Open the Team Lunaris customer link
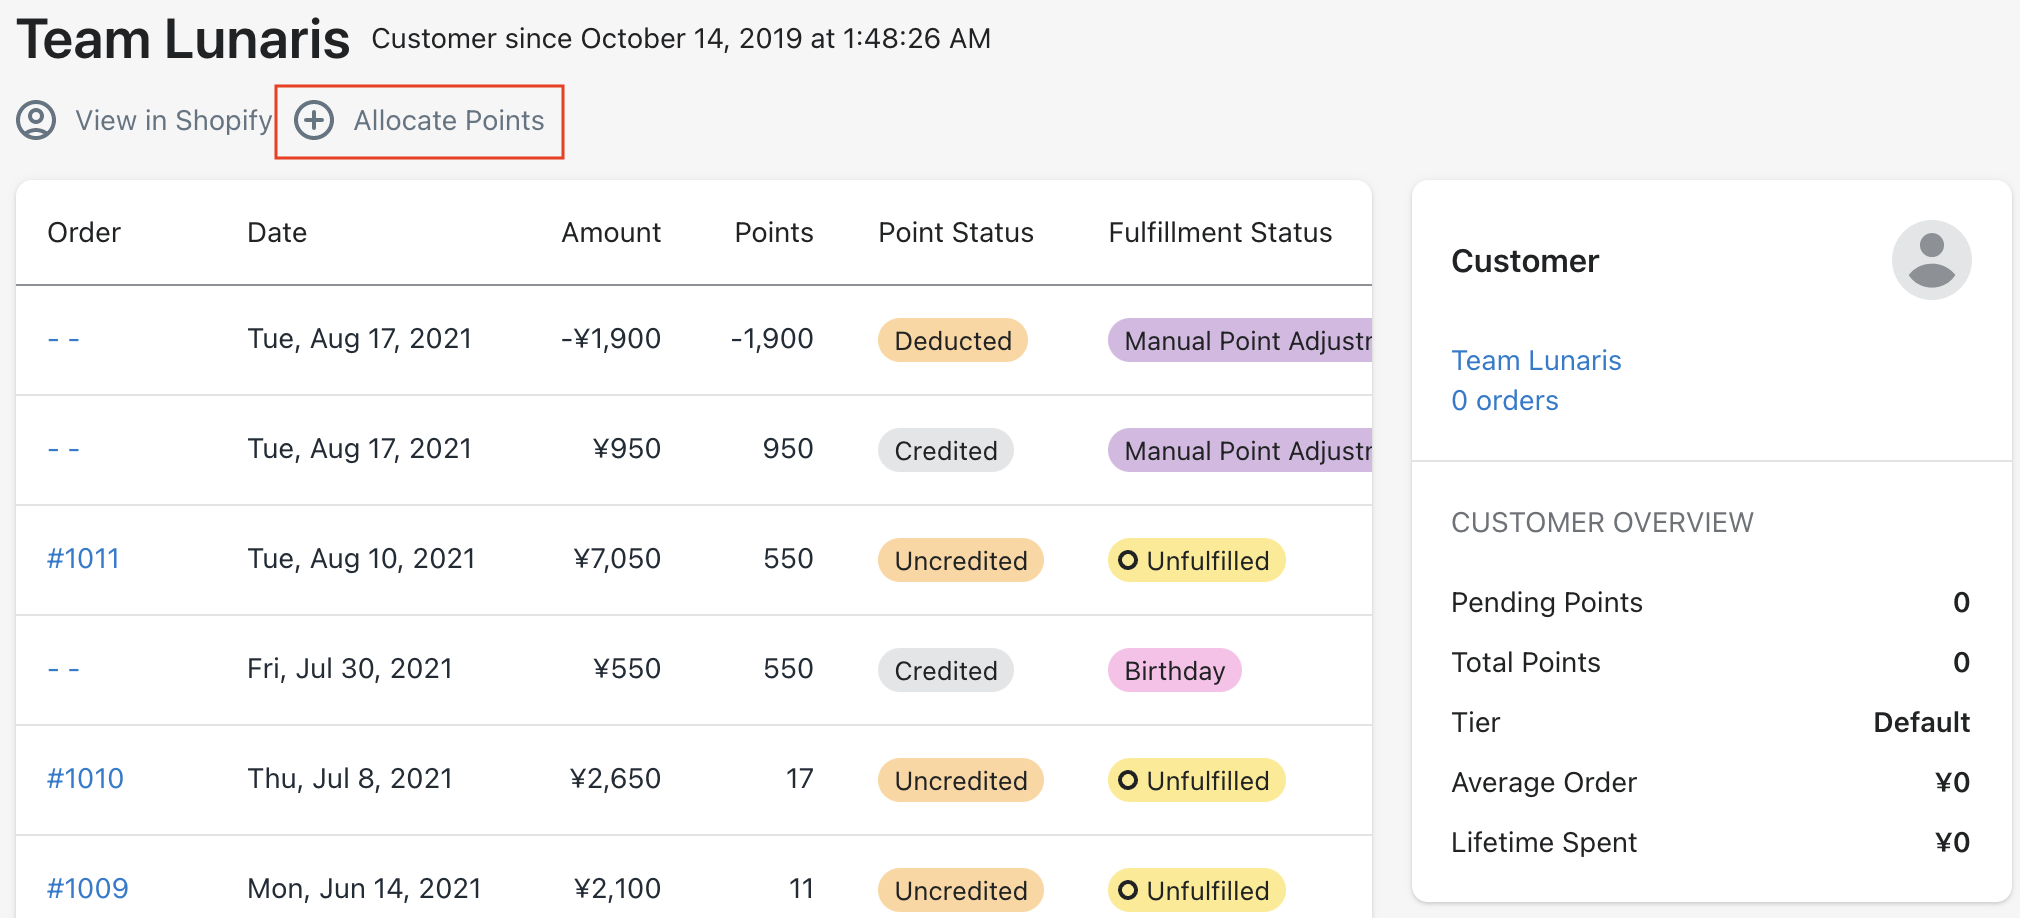Viewport: 2020px width, 918px height. click(1535, 361)
